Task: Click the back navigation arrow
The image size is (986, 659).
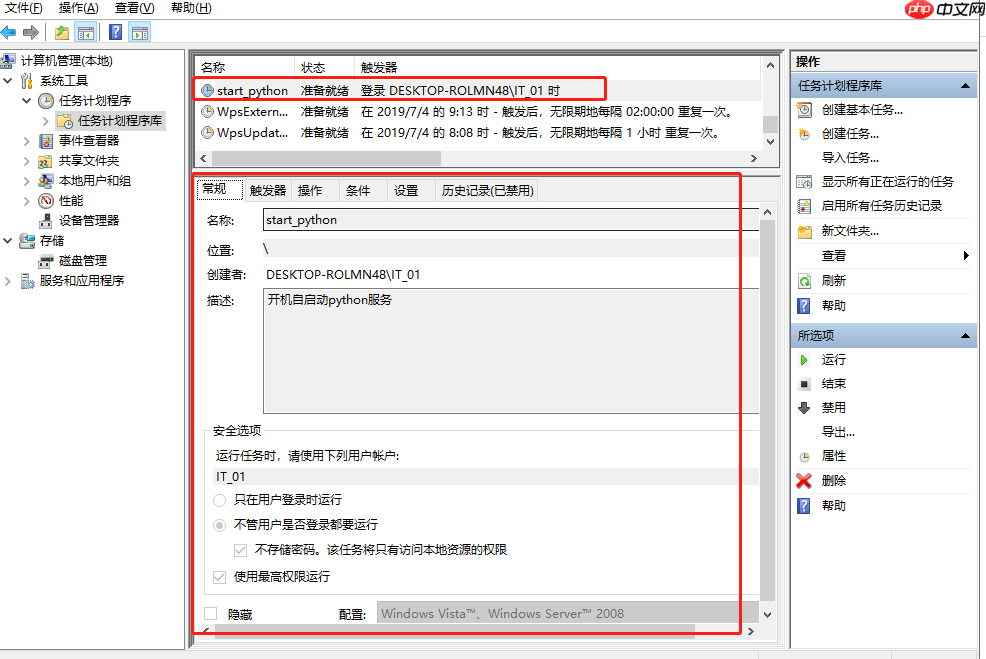Action: point(10,31)
